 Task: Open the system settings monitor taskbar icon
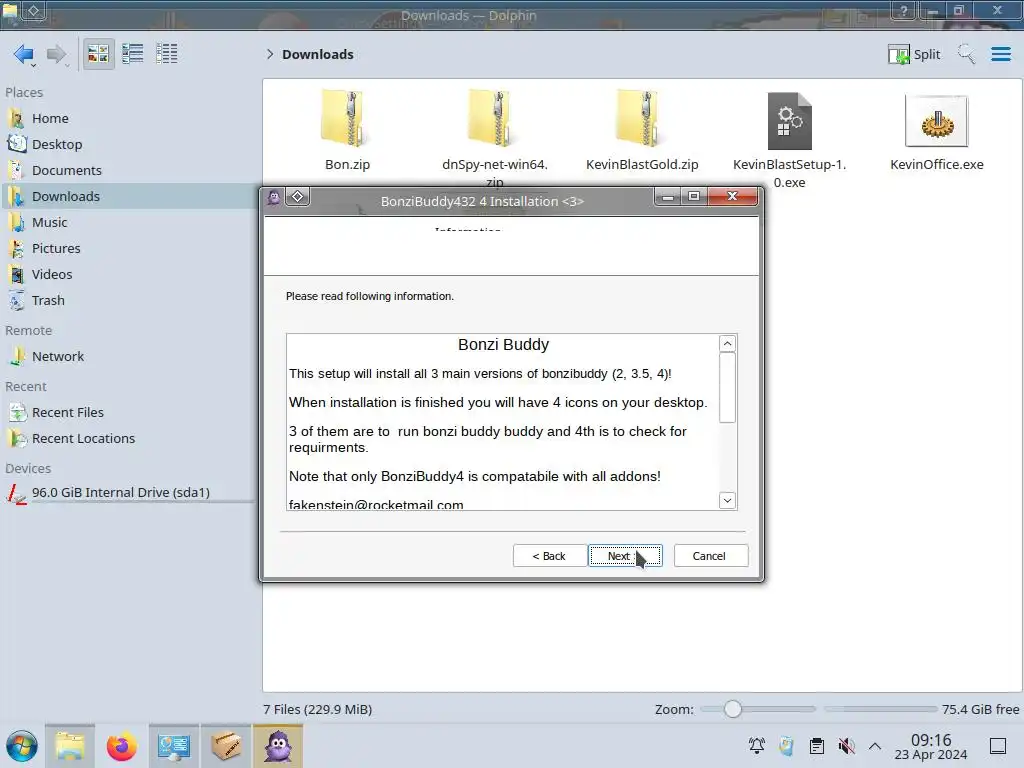[x=174, y=746]
